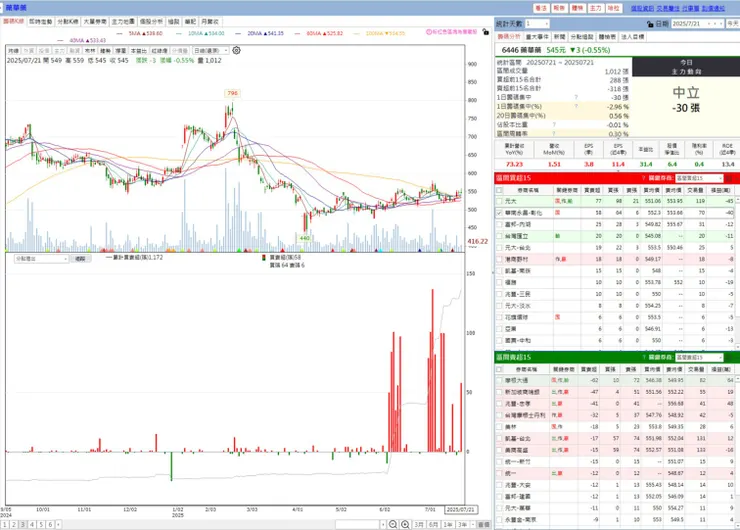Screen dimensions: 740x530
Task: Click question mark beside 區間周轉率
Action: click(x=554, y=134)
